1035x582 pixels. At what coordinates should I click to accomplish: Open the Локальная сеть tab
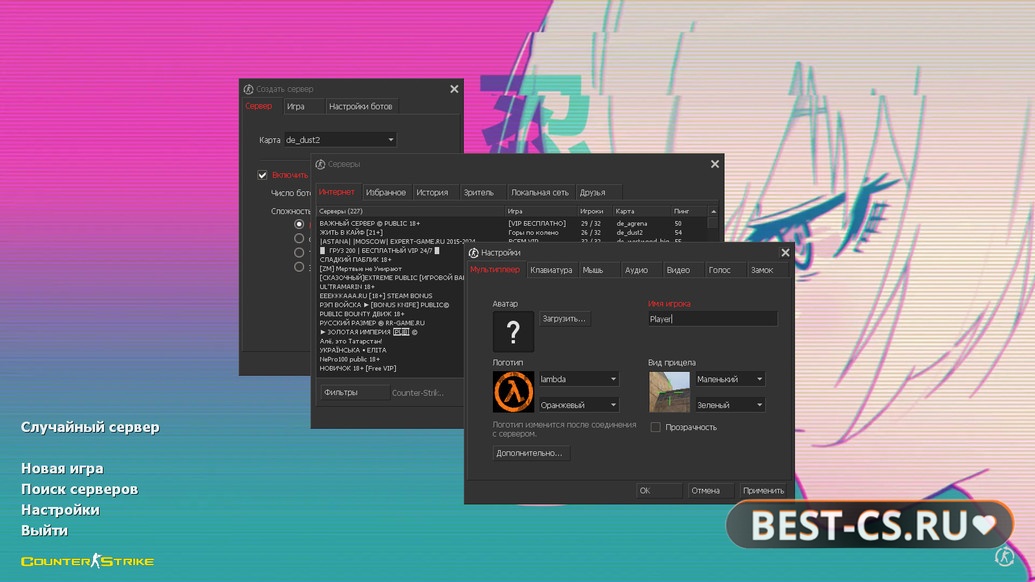(x=539, y=193)
